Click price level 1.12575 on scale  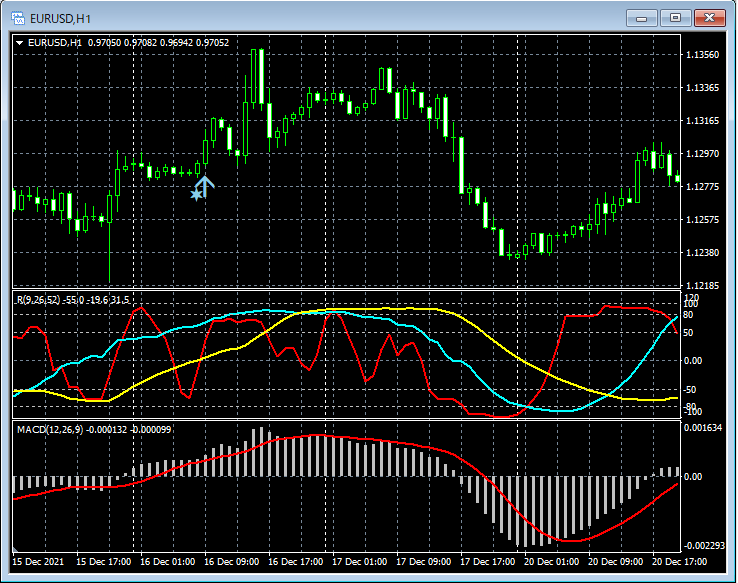coord(703,220)
